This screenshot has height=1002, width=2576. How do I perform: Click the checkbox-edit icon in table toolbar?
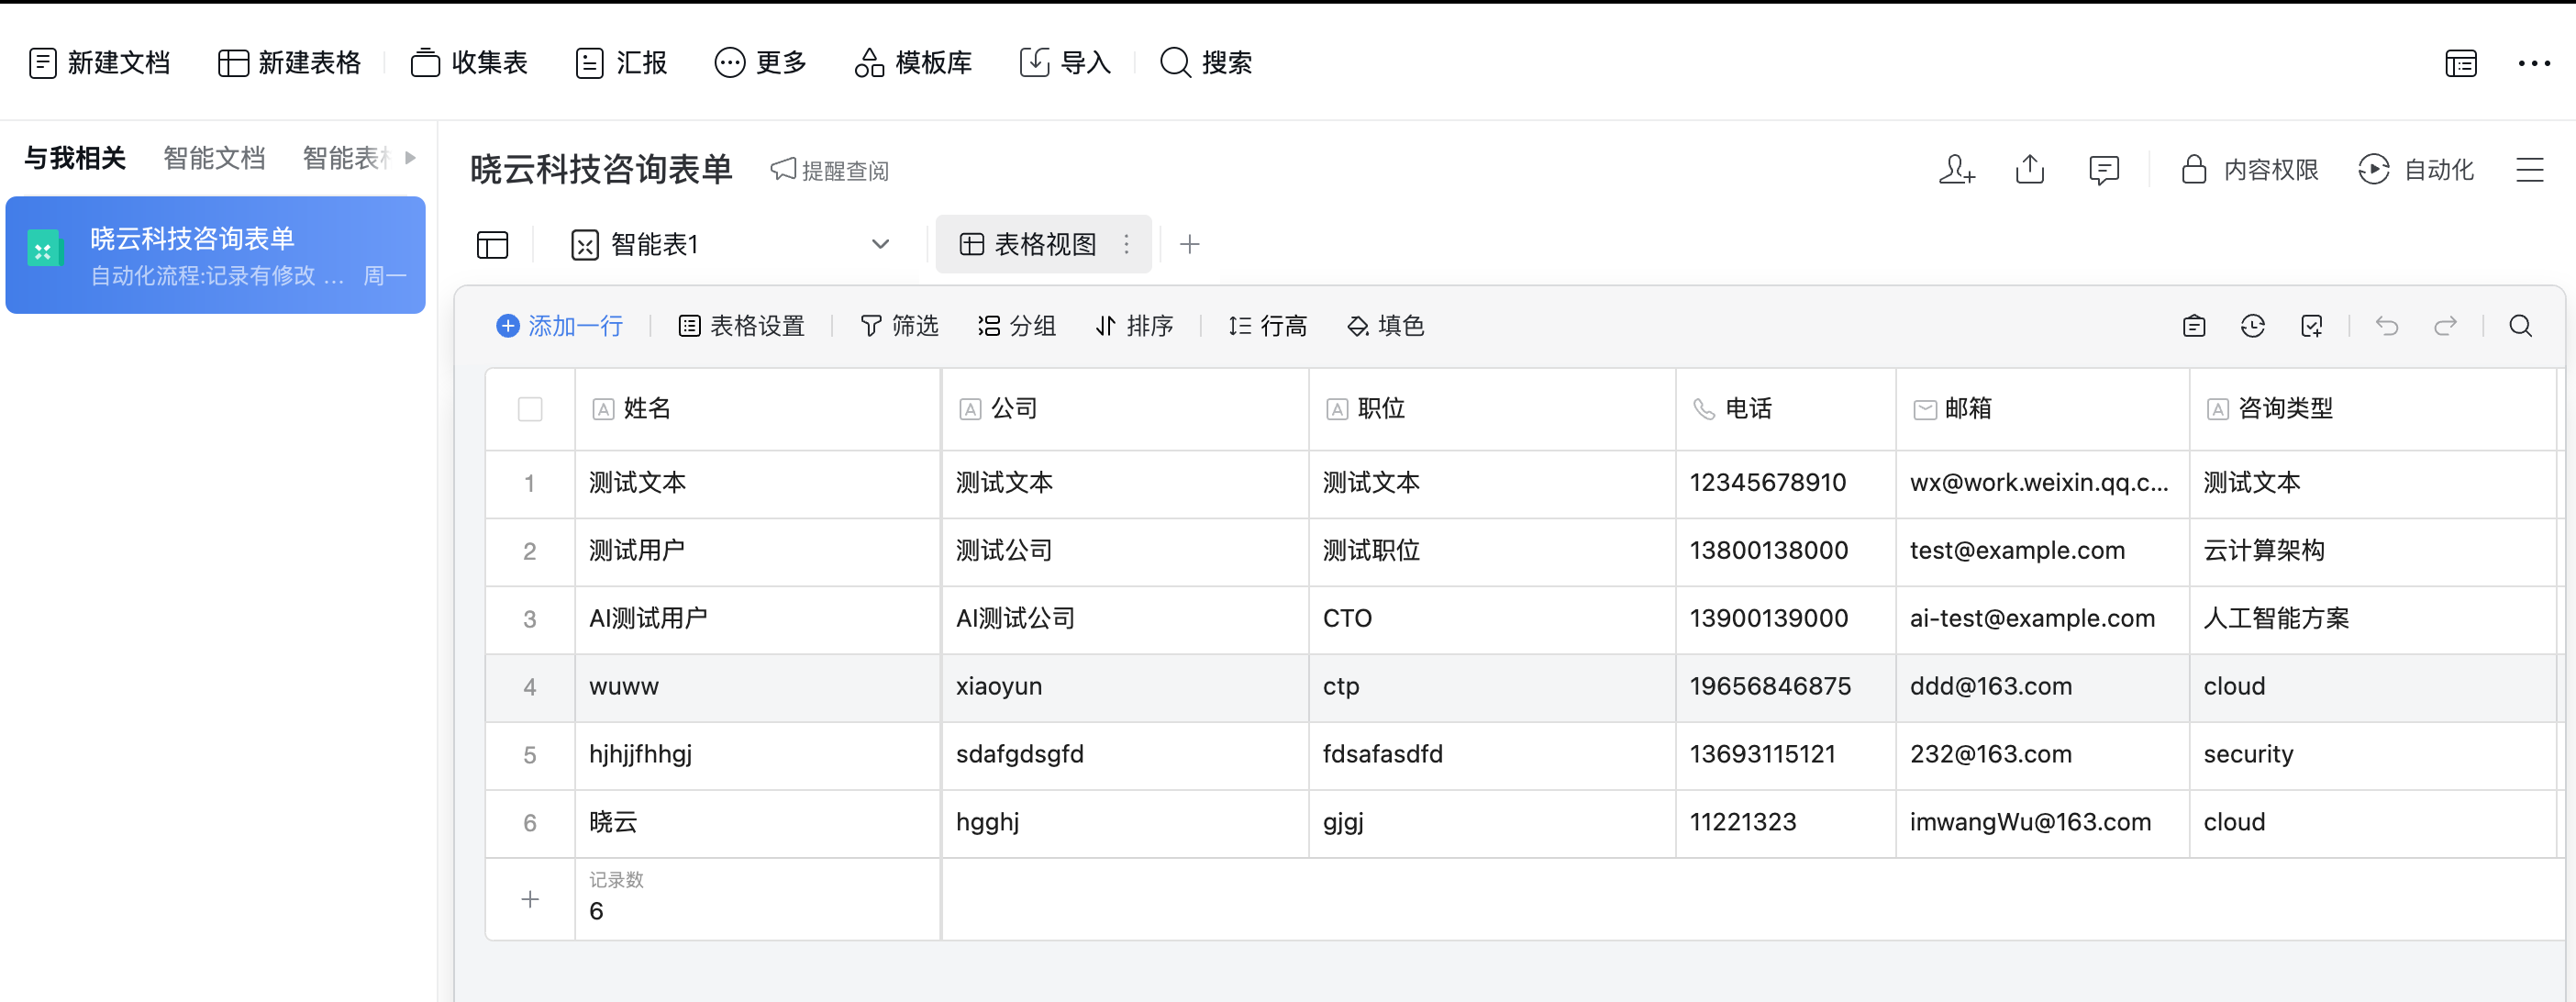pos(2312,326)
